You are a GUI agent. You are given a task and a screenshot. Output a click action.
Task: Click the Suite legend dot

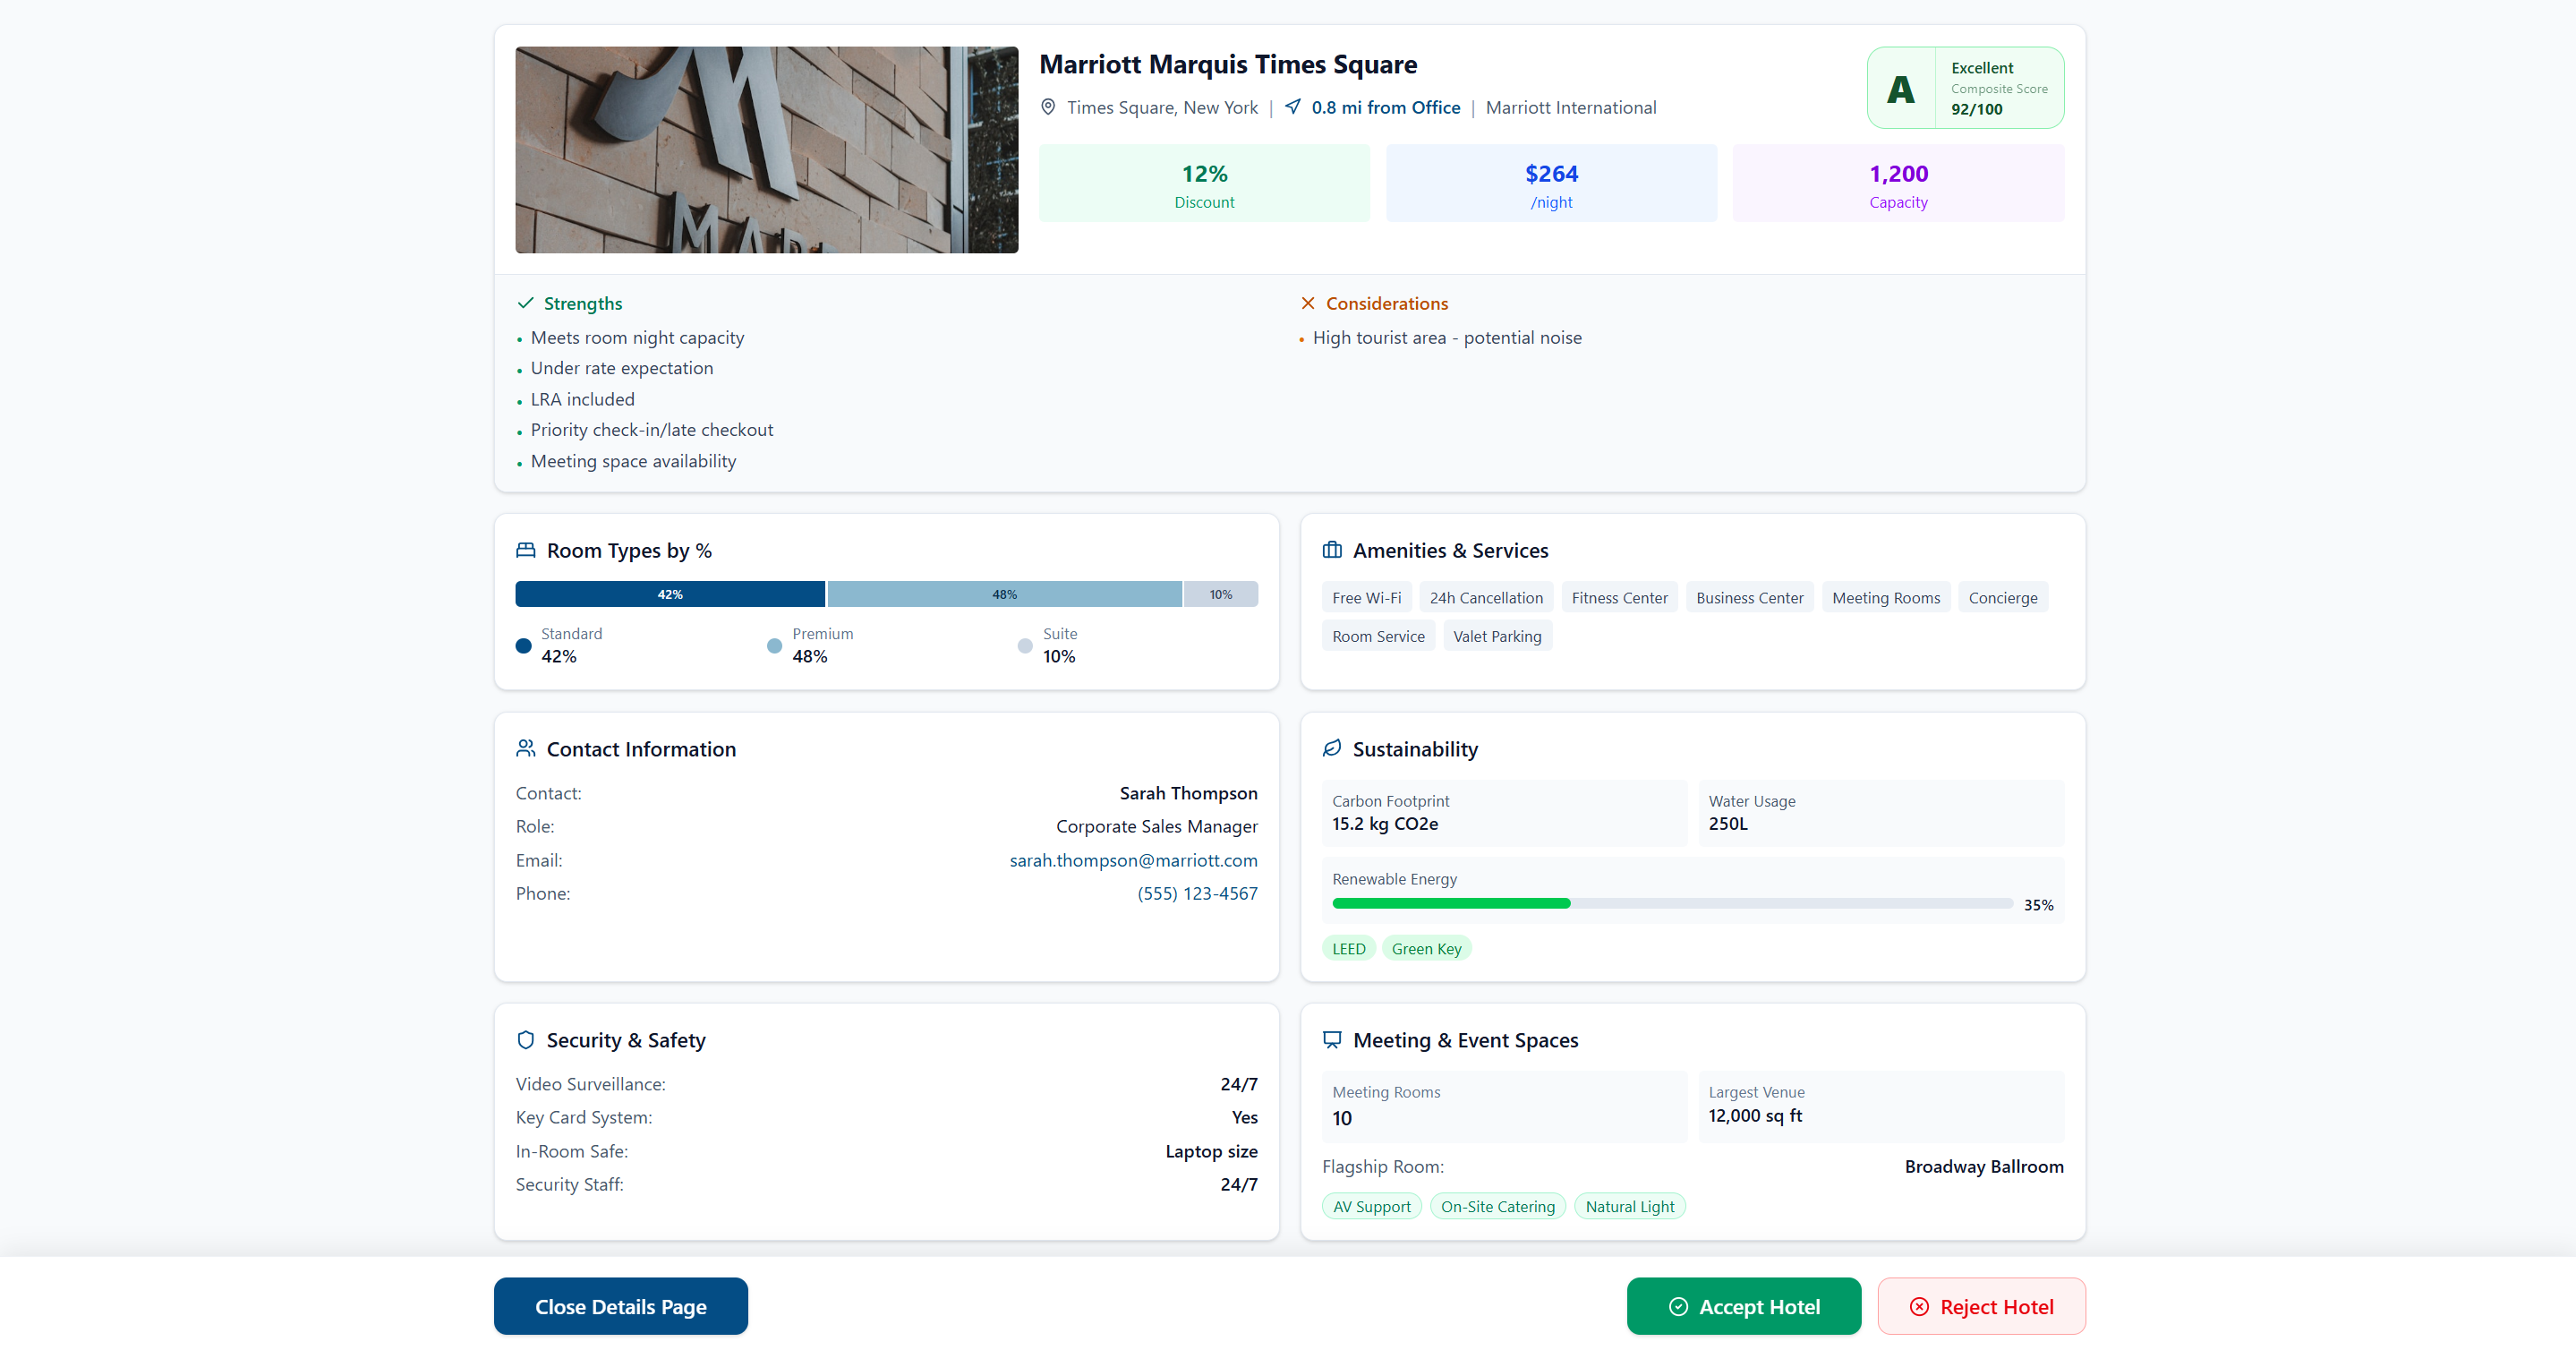point(1025,646)
